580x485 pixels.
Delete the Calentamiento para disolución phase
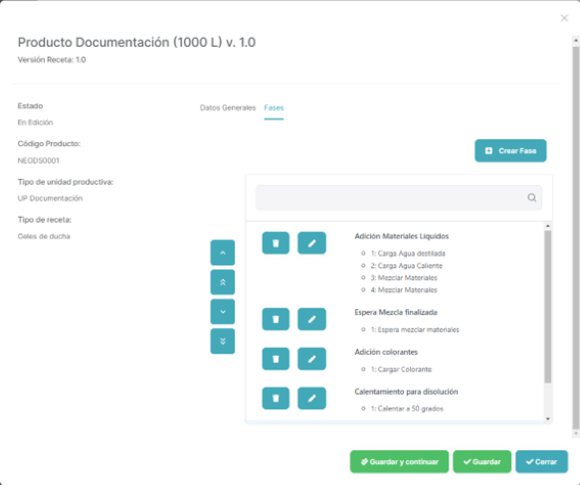pos(276,398)
